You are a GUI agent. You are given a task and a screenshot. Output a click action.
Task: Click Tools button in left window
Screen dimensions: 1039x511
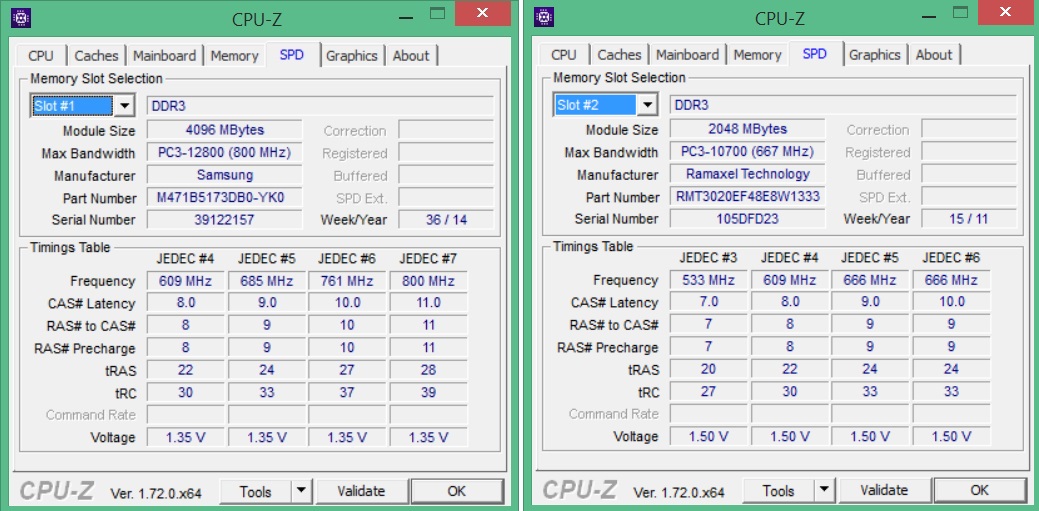click(256, 491)
